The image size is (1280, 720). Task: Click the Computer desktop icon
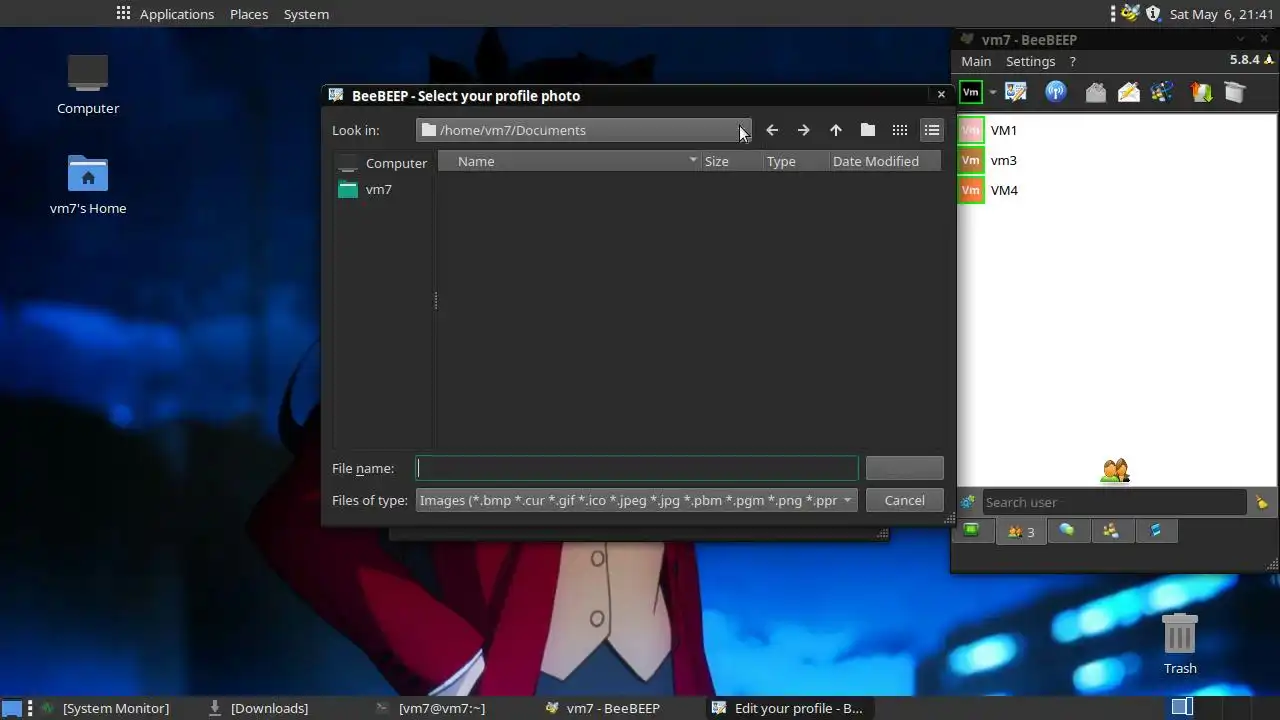(88, 84)
